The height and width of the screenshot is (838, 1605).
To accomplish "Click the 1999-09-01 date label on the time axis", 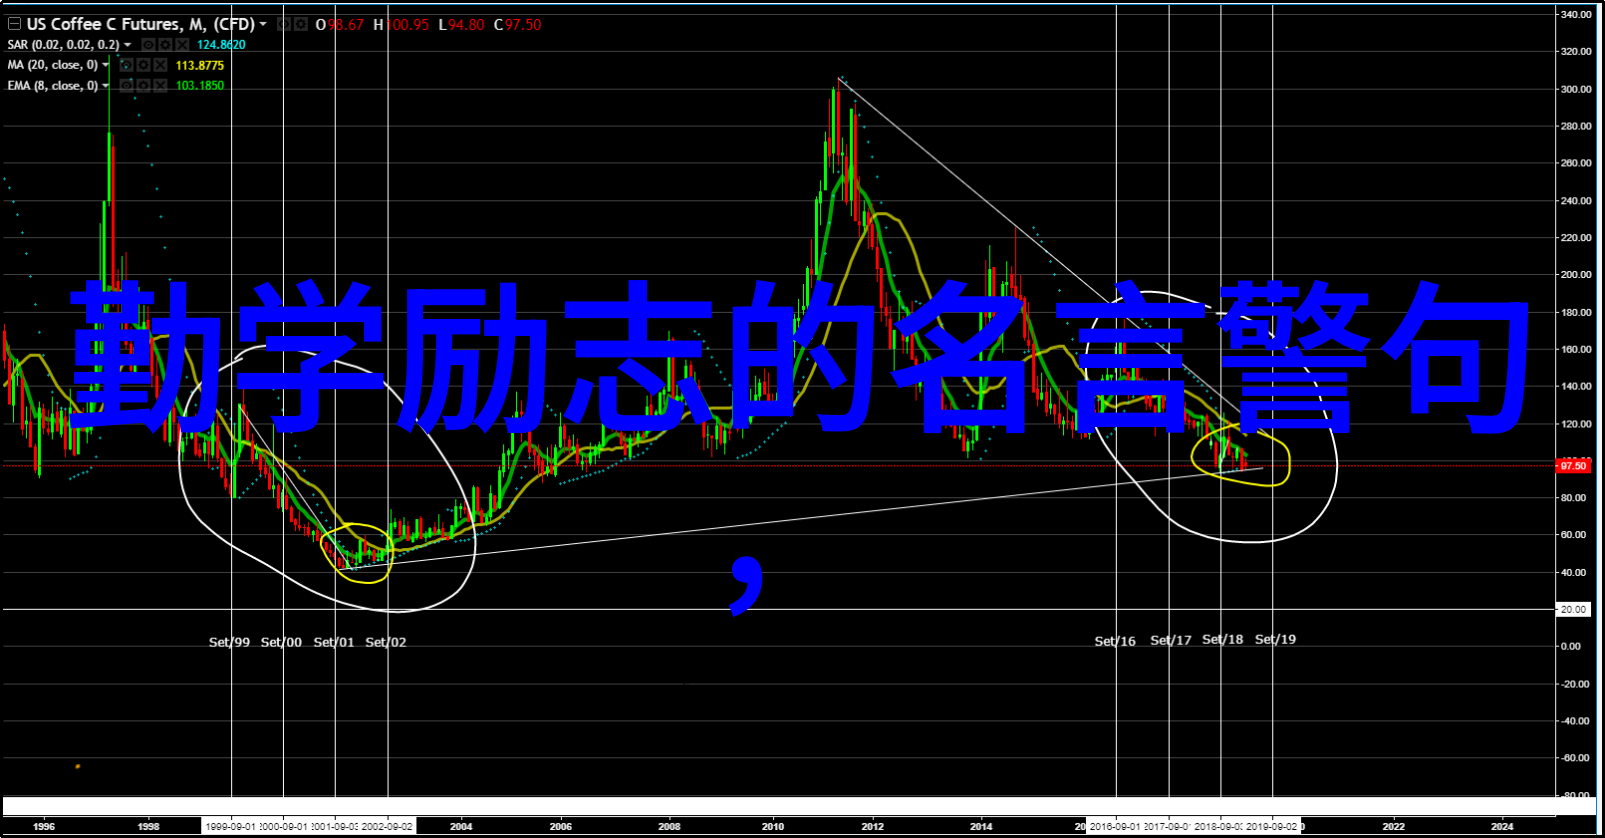I will pos(231,827).
